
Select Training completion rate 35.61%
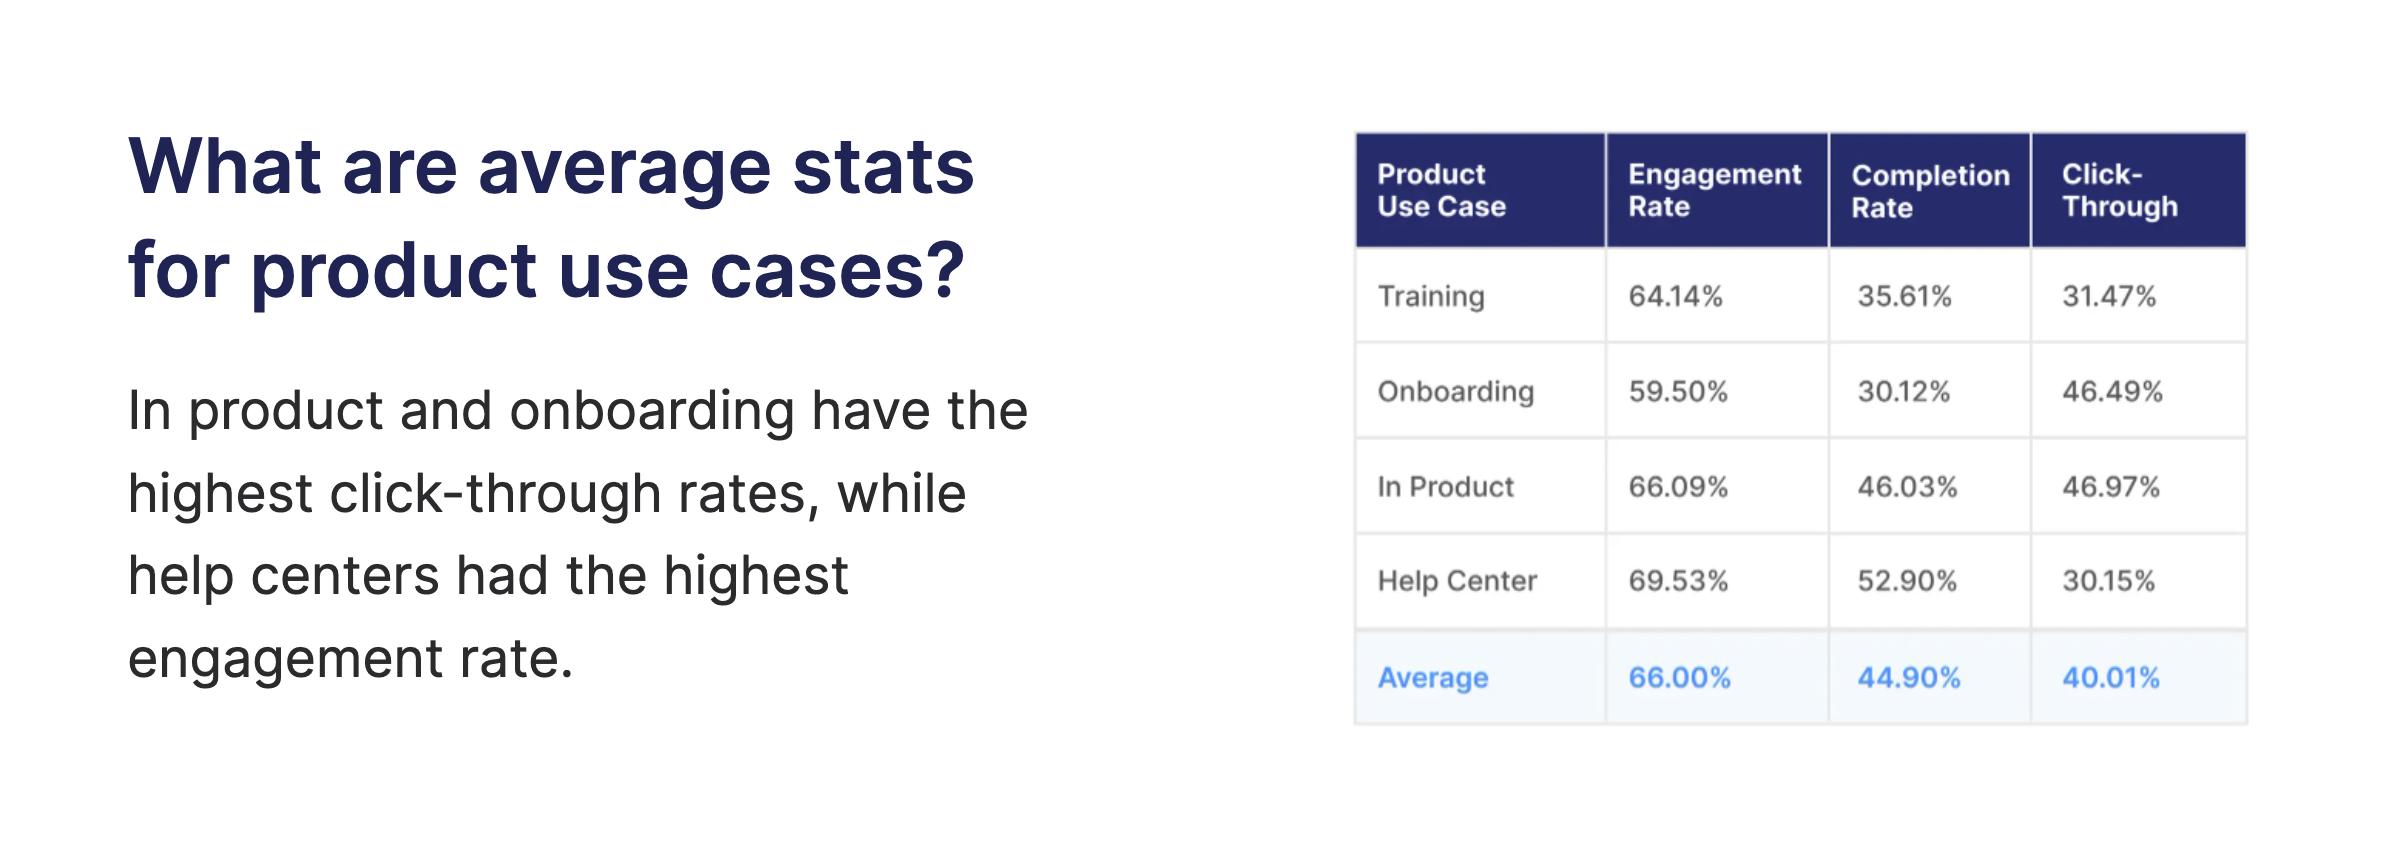[x=1904, y=296]
